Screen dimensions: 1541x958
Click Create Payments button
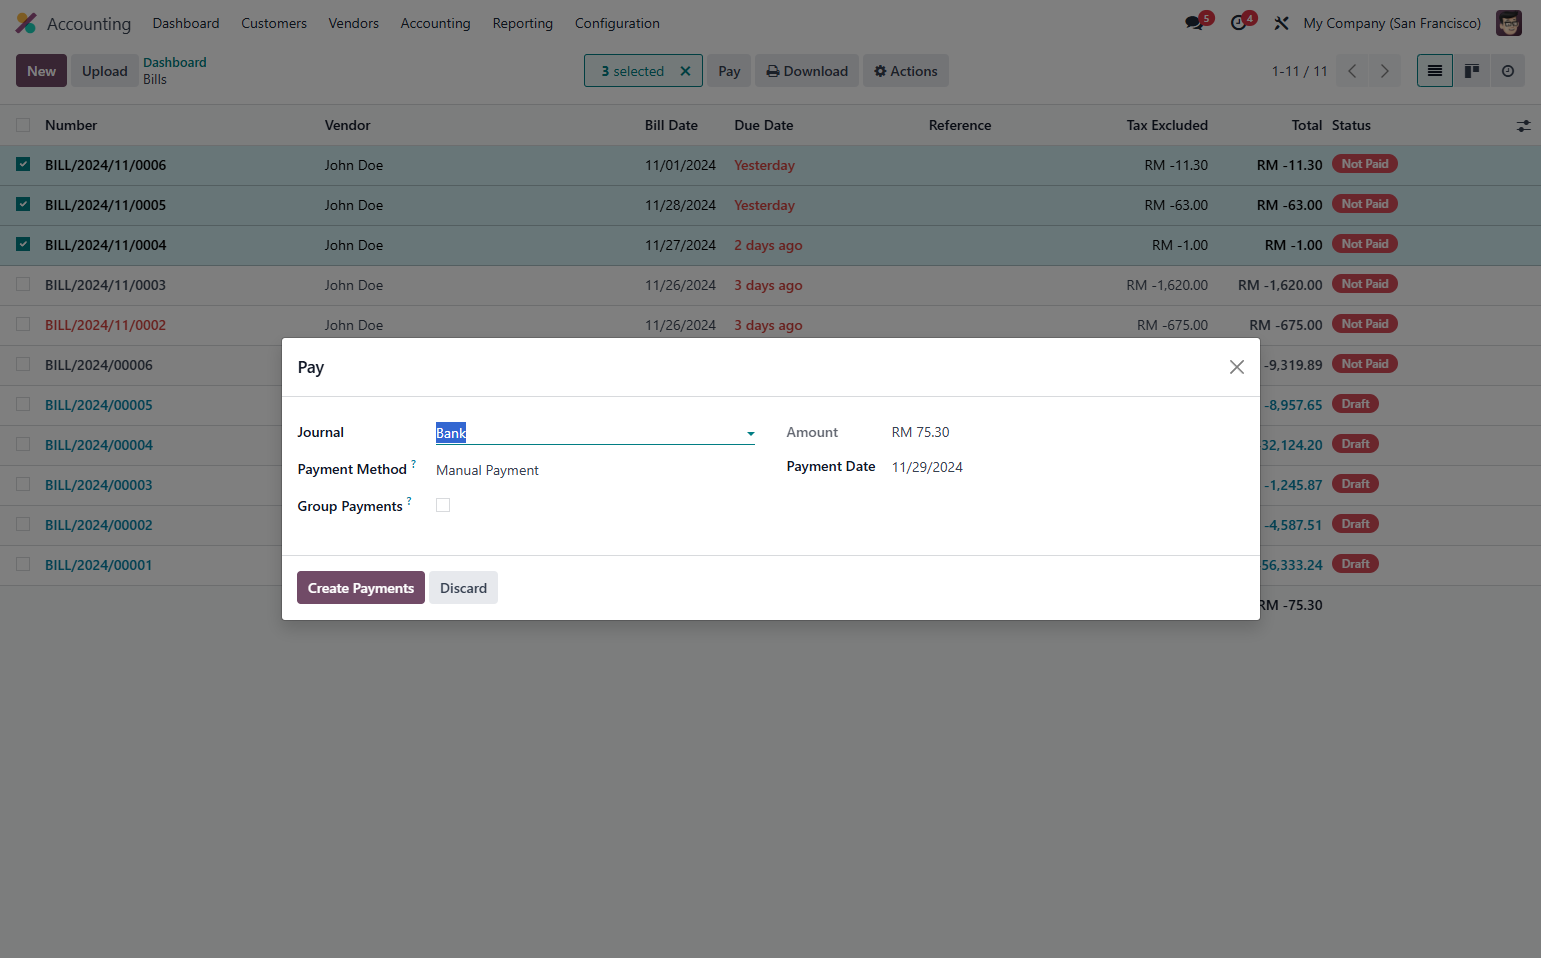tap(361, 588)
